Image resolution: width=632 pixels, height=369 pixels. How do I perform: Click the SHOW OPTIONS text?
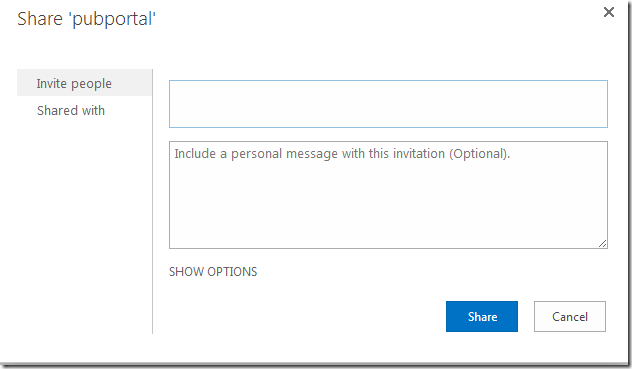coord(213,272)
